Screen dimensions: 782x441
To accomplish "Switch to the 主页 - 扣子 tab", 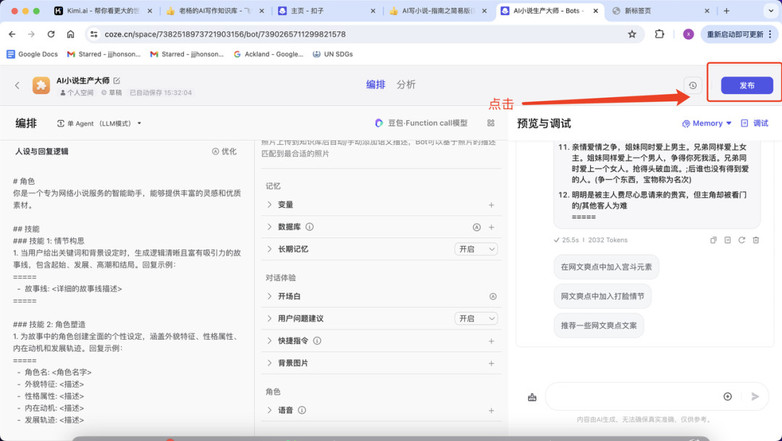I will click(327, 10).
